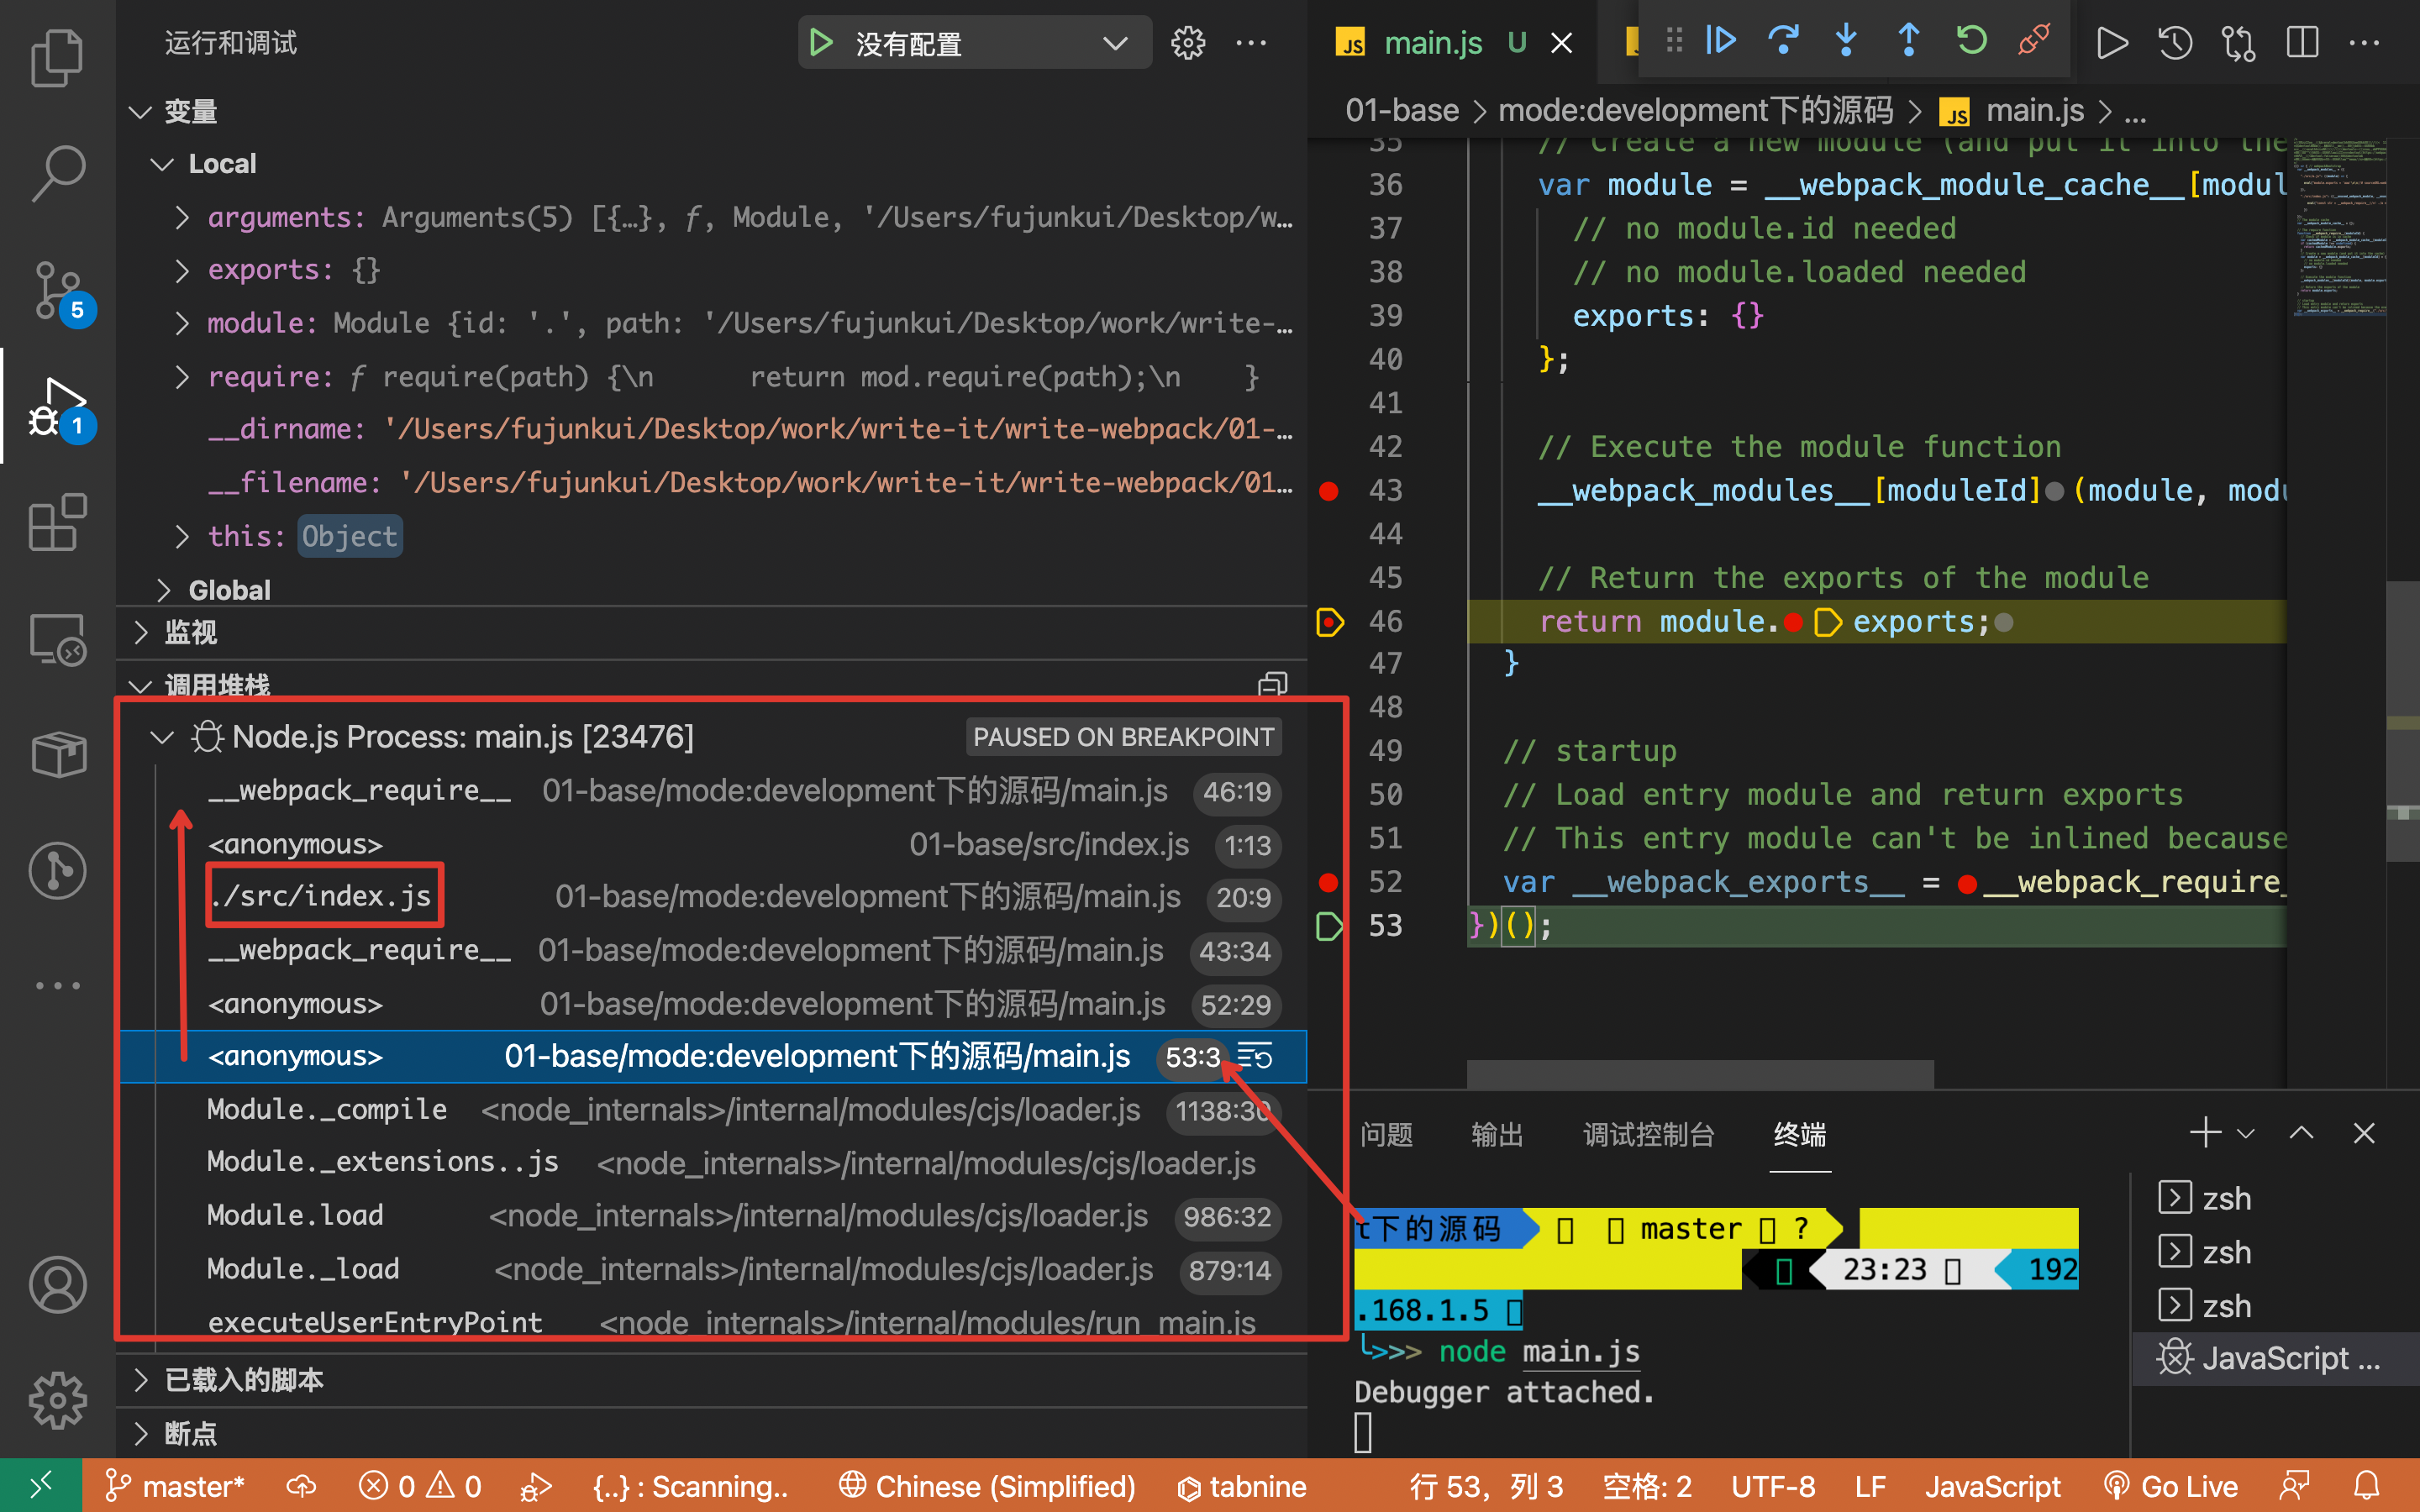Switch to the 问题 panel tab
The image size is (2420, 1512).
[x=1386, y=1134]
